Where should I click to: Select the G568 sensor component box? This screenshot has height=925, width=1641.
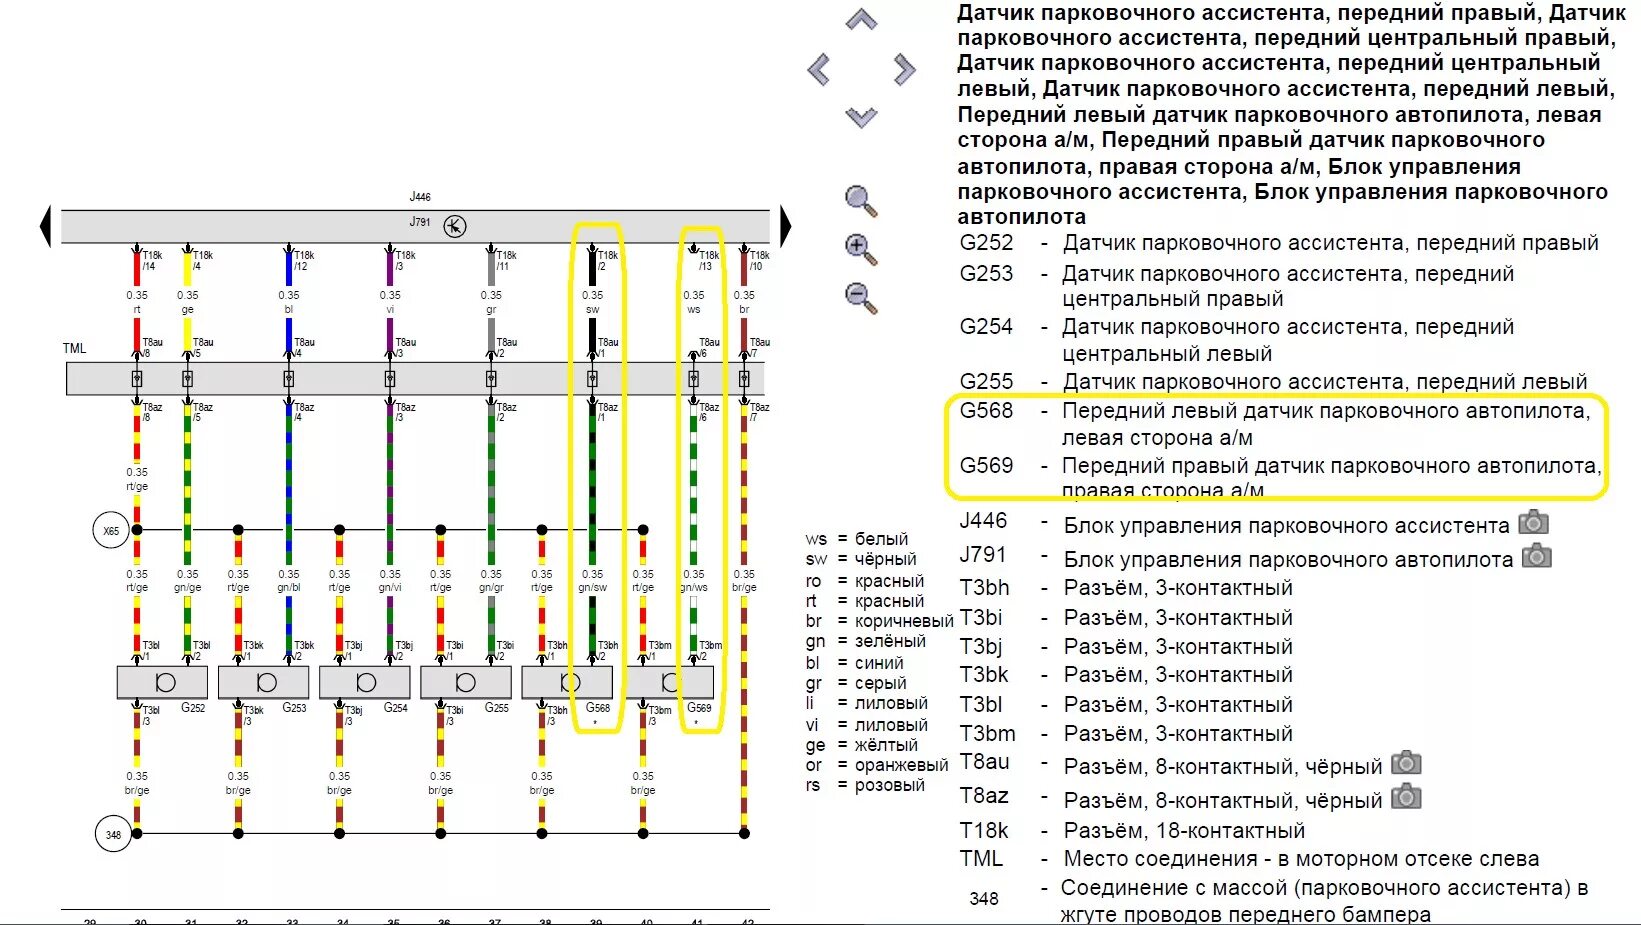pyautogui.click(x=567, y=682)
